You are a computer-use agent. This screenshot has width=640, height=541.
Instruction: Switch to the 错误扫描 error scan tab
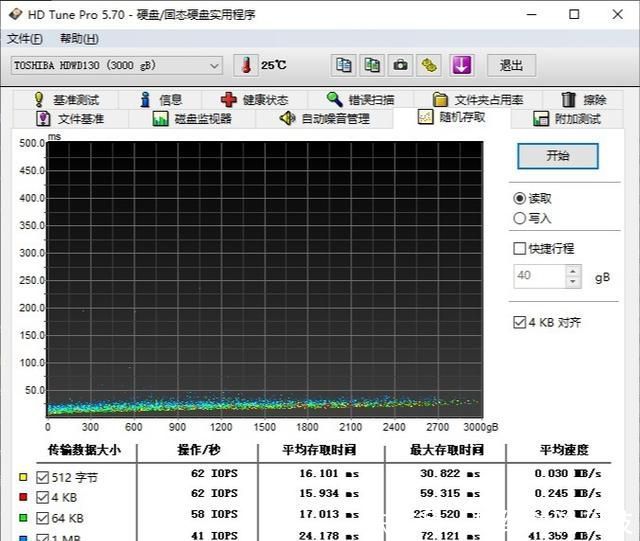(361, 100)
